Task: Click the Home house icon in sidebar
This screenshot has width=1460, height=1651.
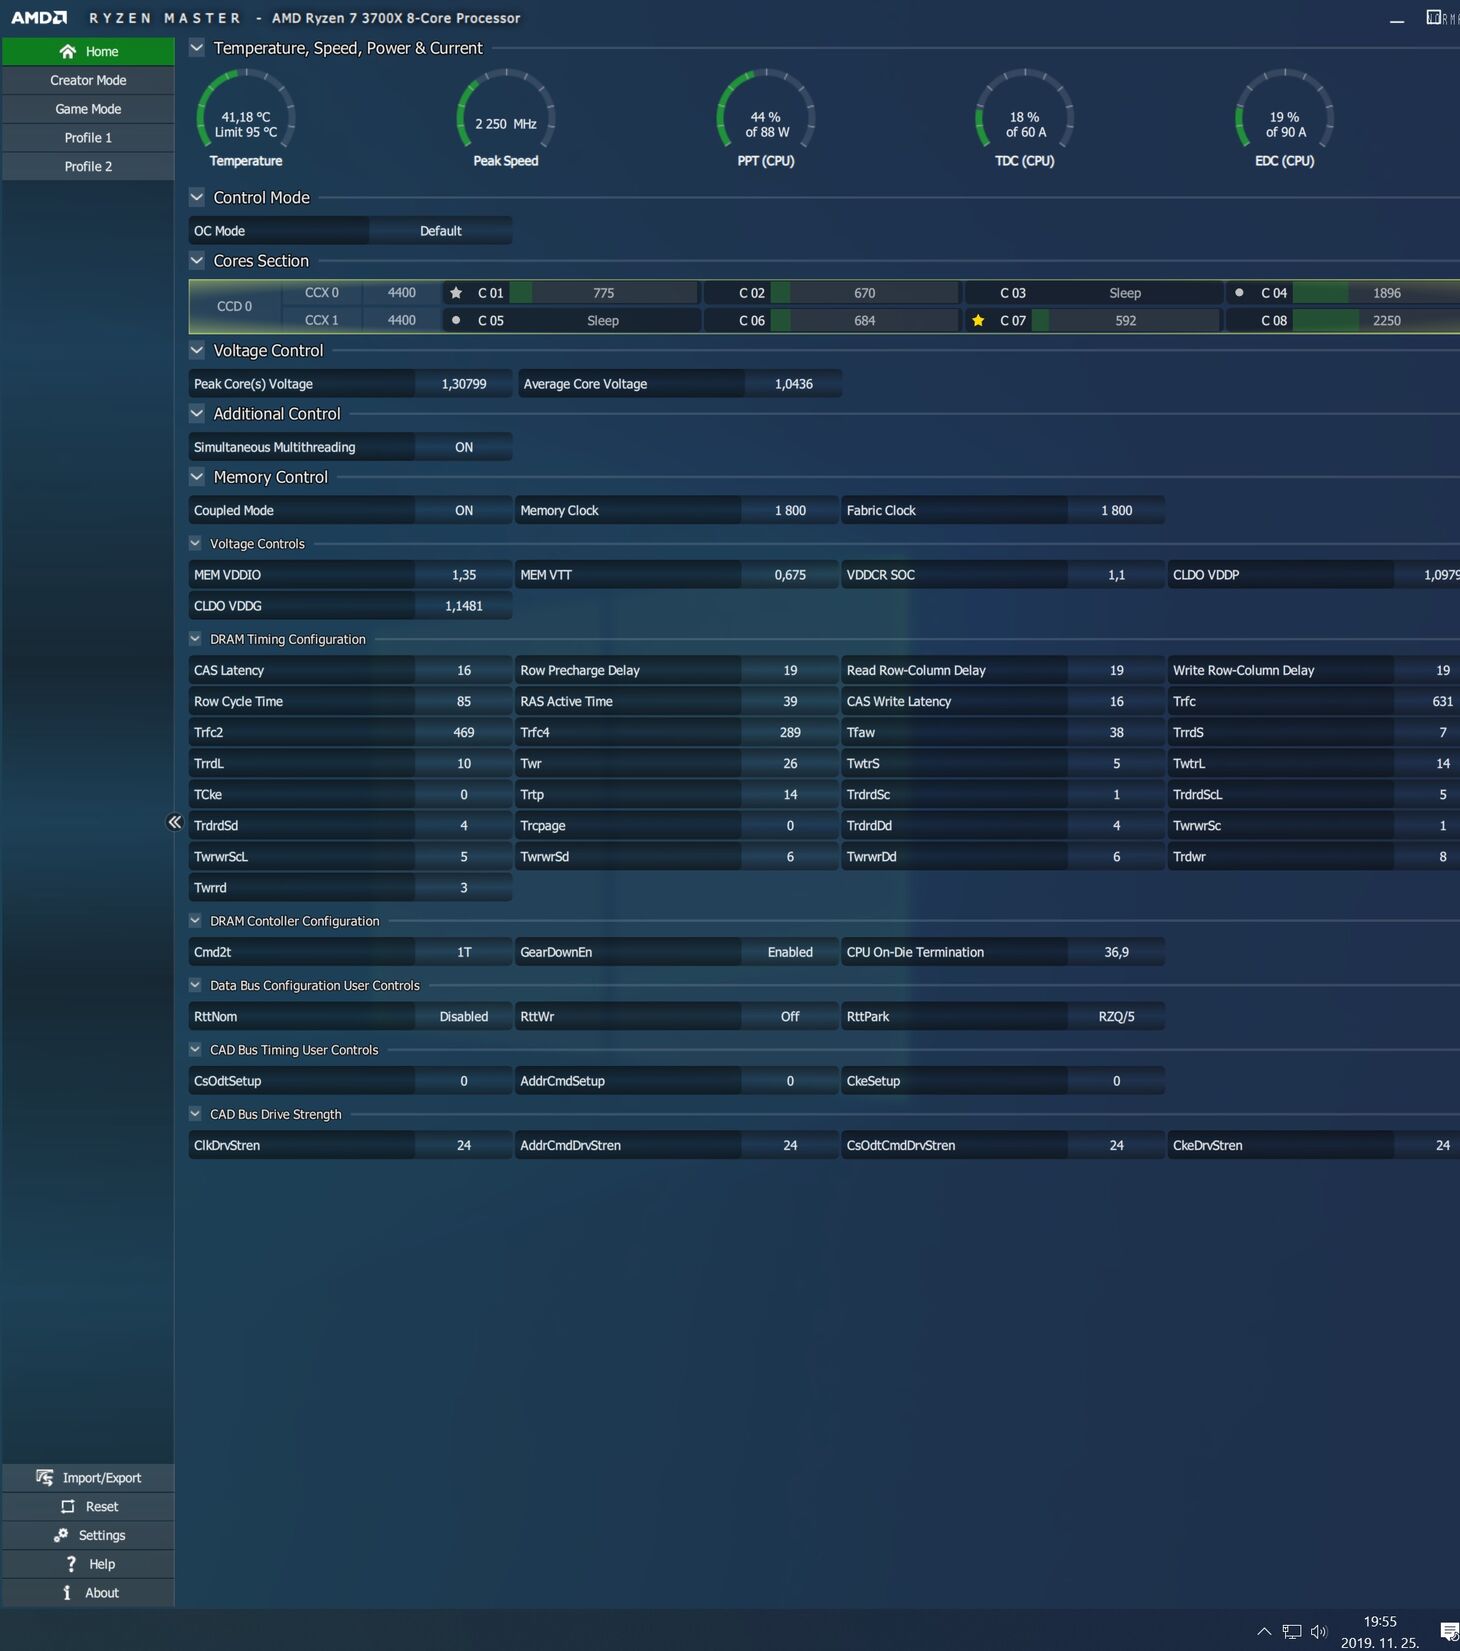Action: (67, 51)
